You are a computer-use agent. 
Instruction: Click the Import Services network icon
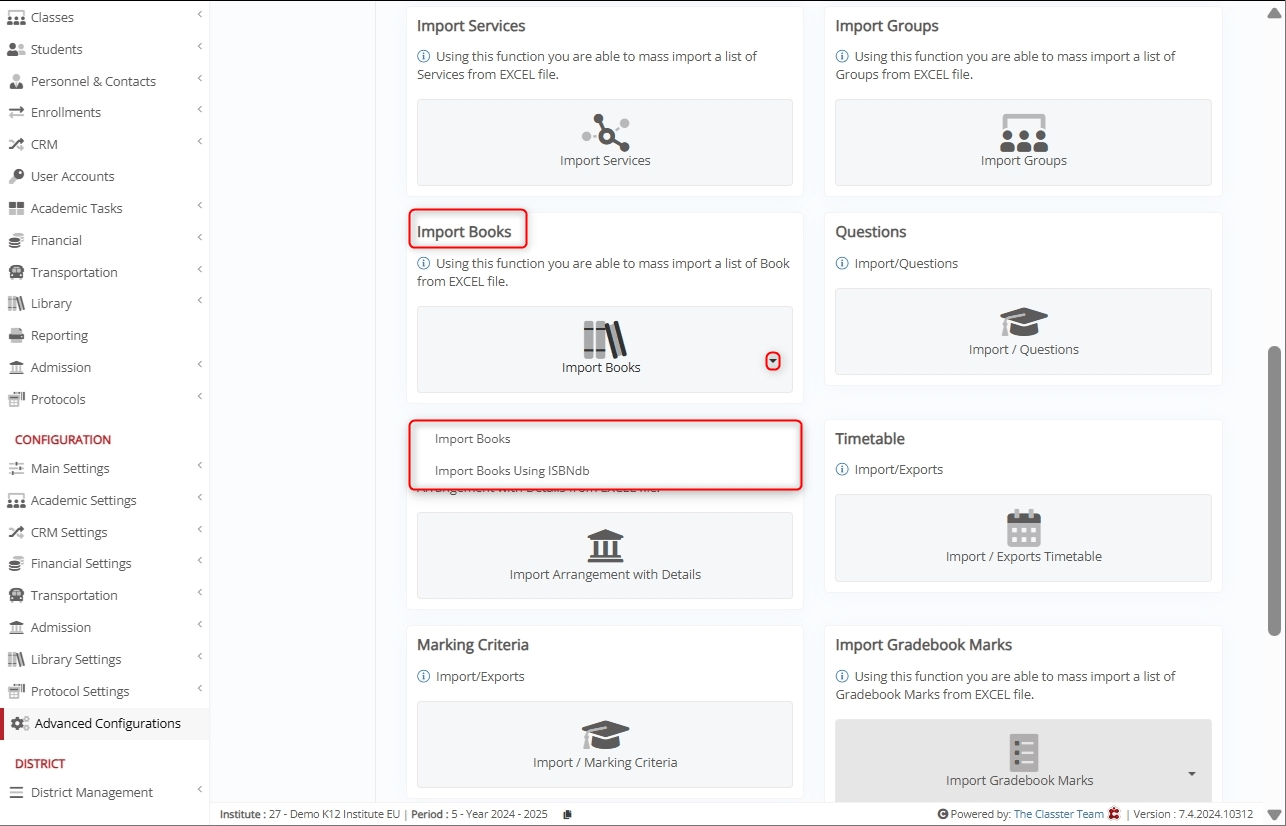pos(605,132)
